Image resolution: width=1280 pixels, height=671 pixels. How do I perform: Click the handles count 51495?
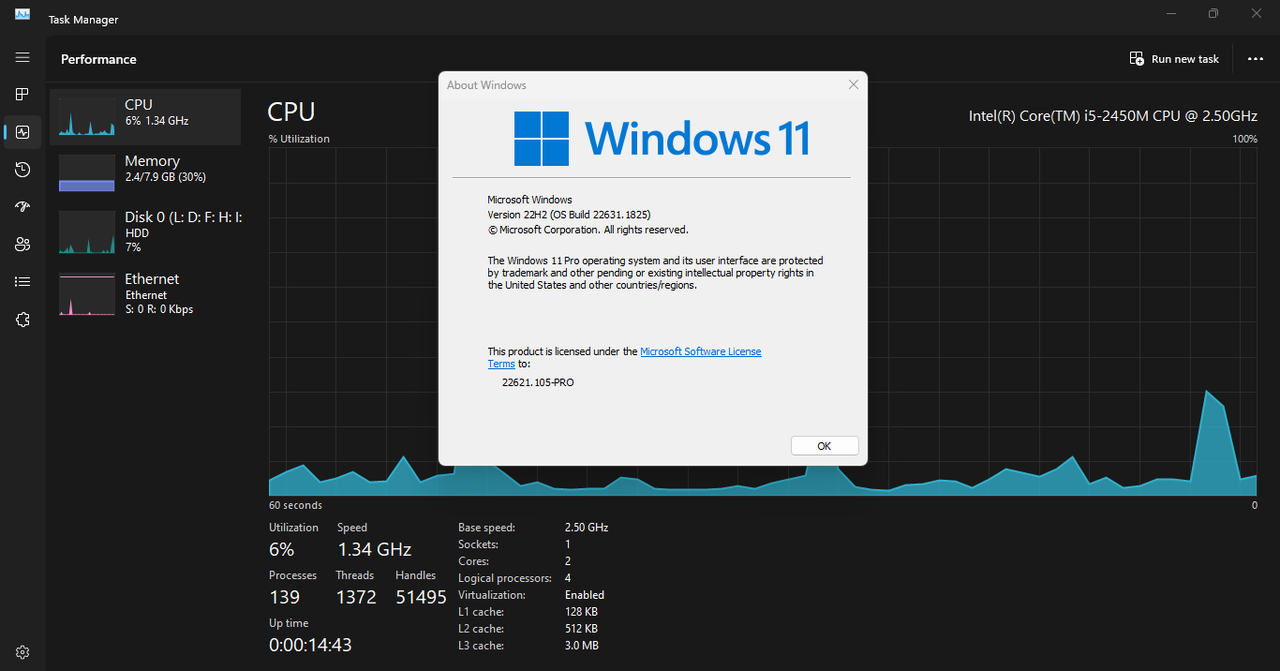[x=421, y=597]
